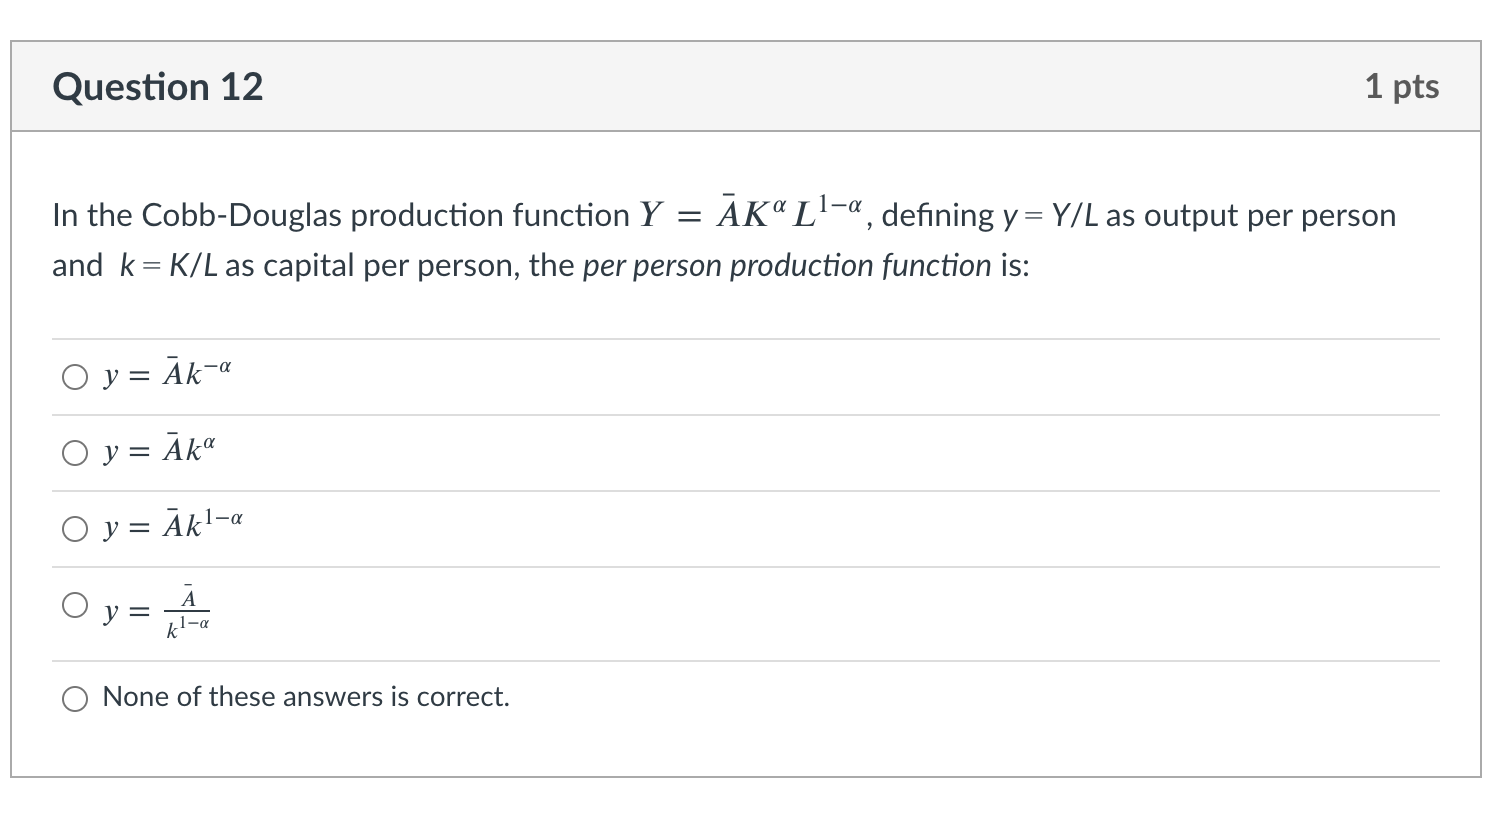Select the answer y = Āk⁻ᵅ
The width and height of the screenshot is (1502, 834).
click(75, 377)
